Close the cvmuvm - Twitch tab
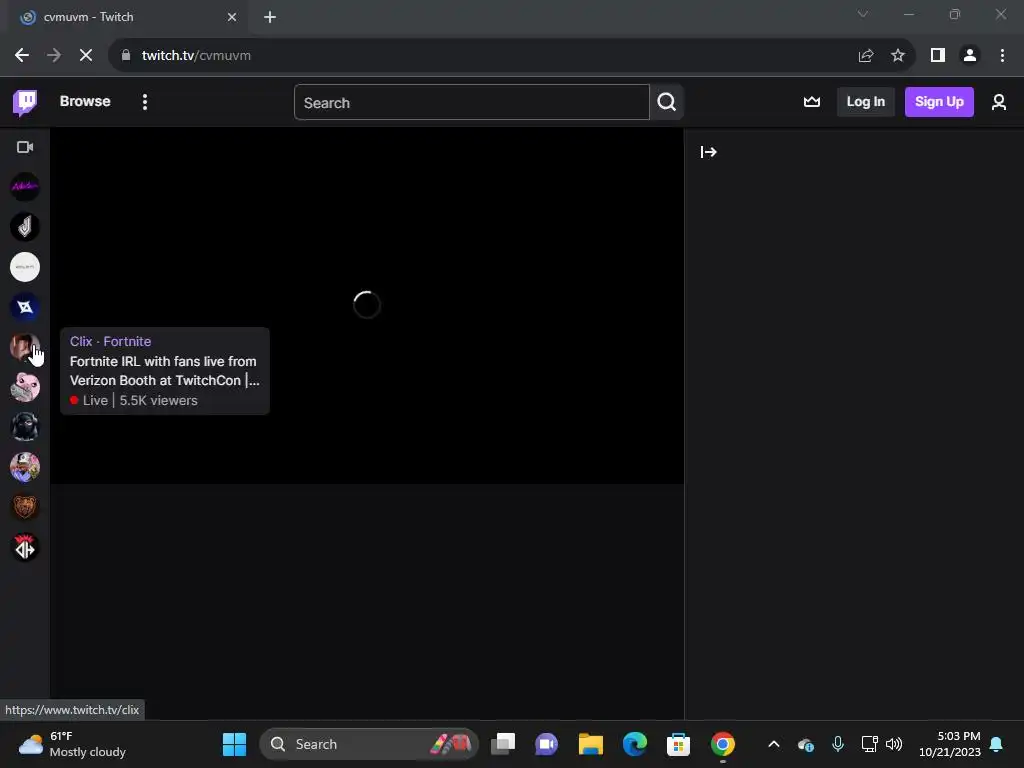Image resolution: width=1024 pixels, height=768 pixels. tap(232, 17)
